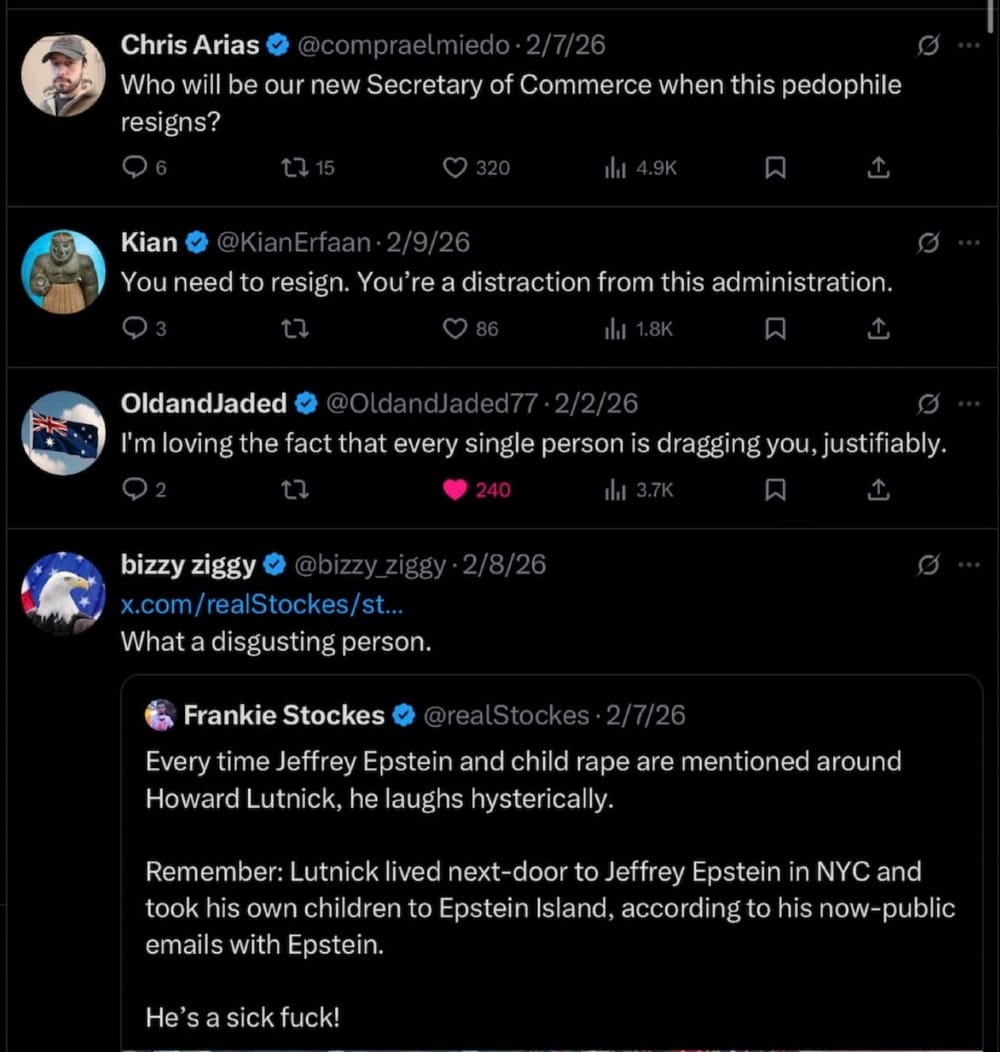This screenshot has height=1052, width=1000.
Task: Open Chris Arias's profile picture
Action: click(x=63, y=75)
